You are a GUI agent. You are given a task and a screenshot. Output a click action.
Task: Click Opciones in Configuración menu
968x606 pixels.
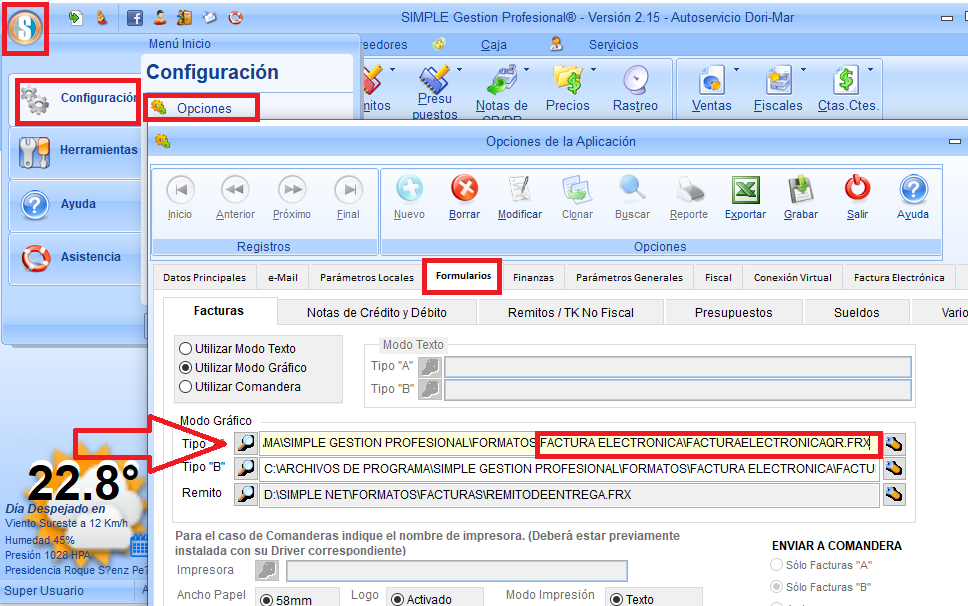(203, 108)
